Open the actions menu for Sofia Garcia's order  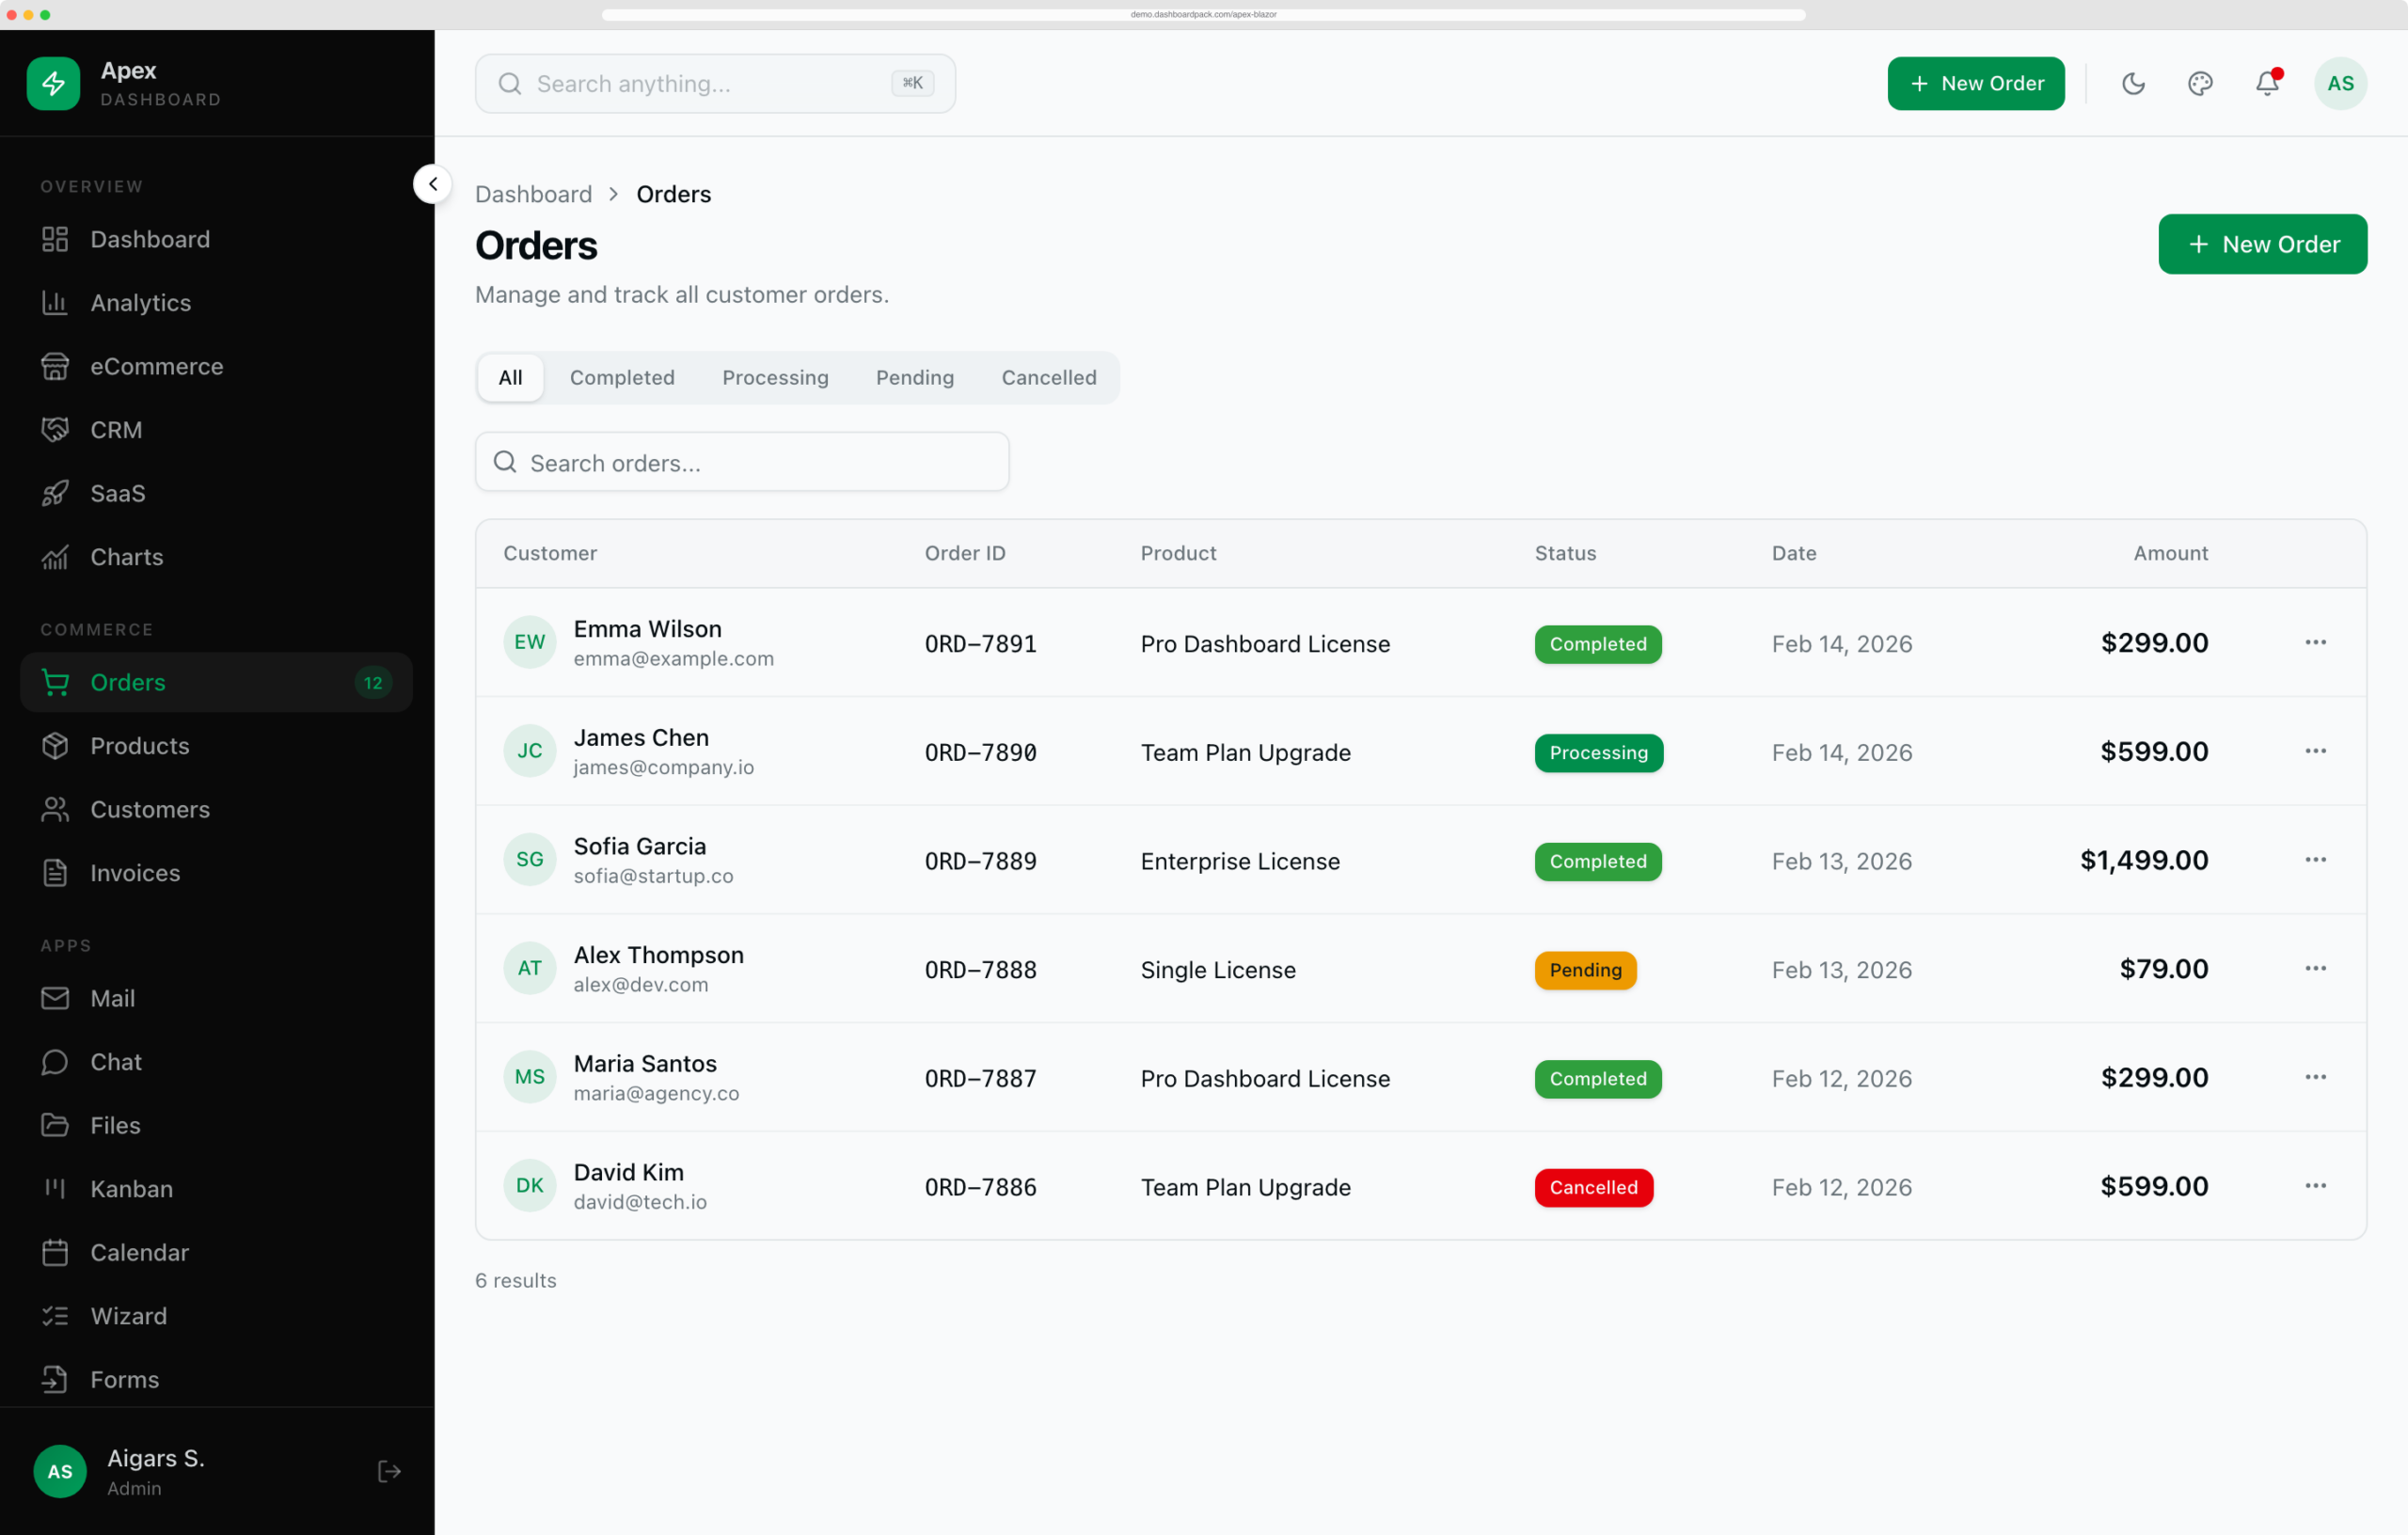2315,860
